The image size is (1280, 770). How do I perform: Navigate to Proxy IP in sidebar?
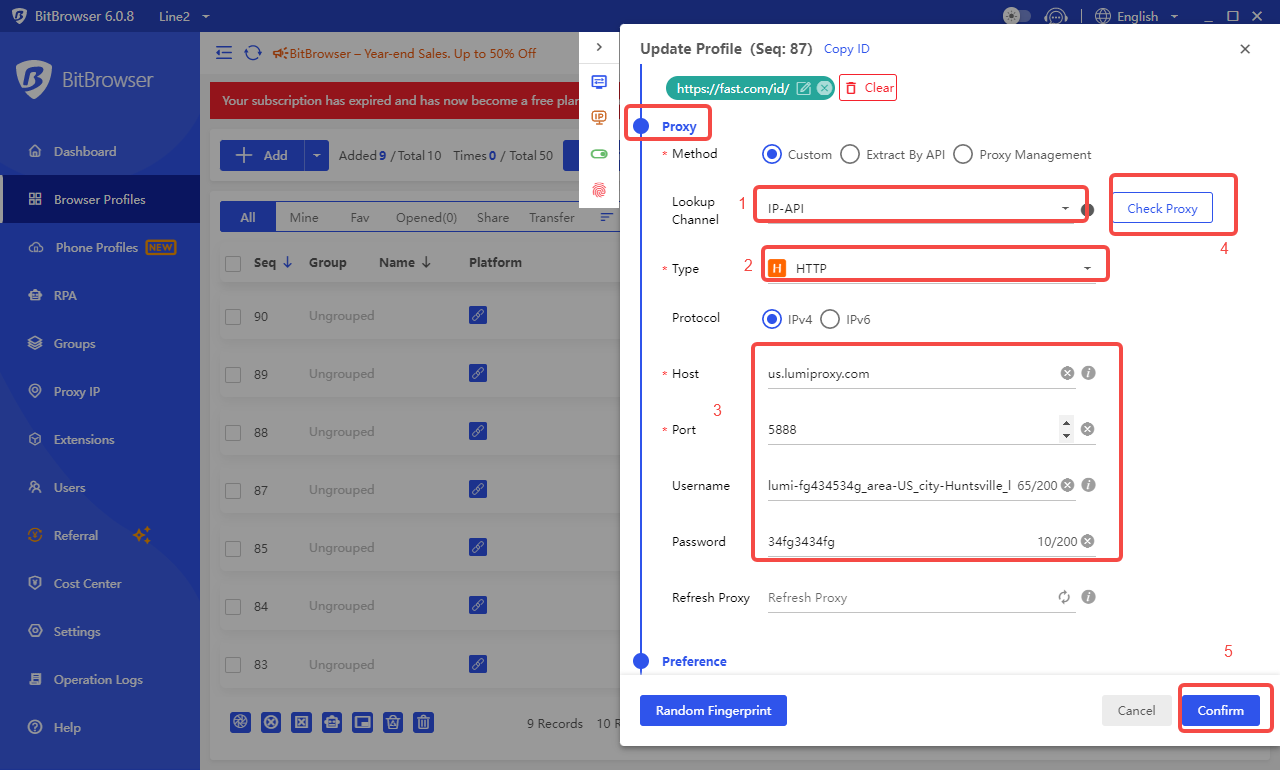100,392
